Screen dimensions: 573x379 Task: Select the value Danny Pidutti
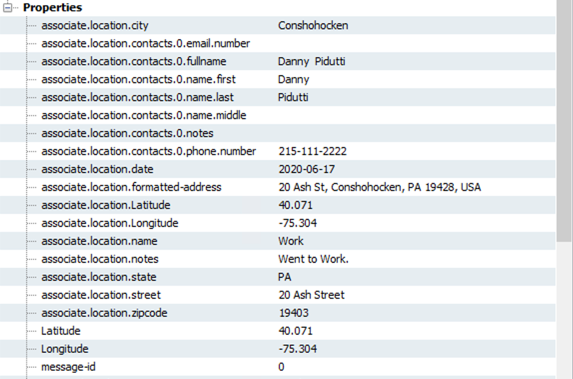point(311,61)
